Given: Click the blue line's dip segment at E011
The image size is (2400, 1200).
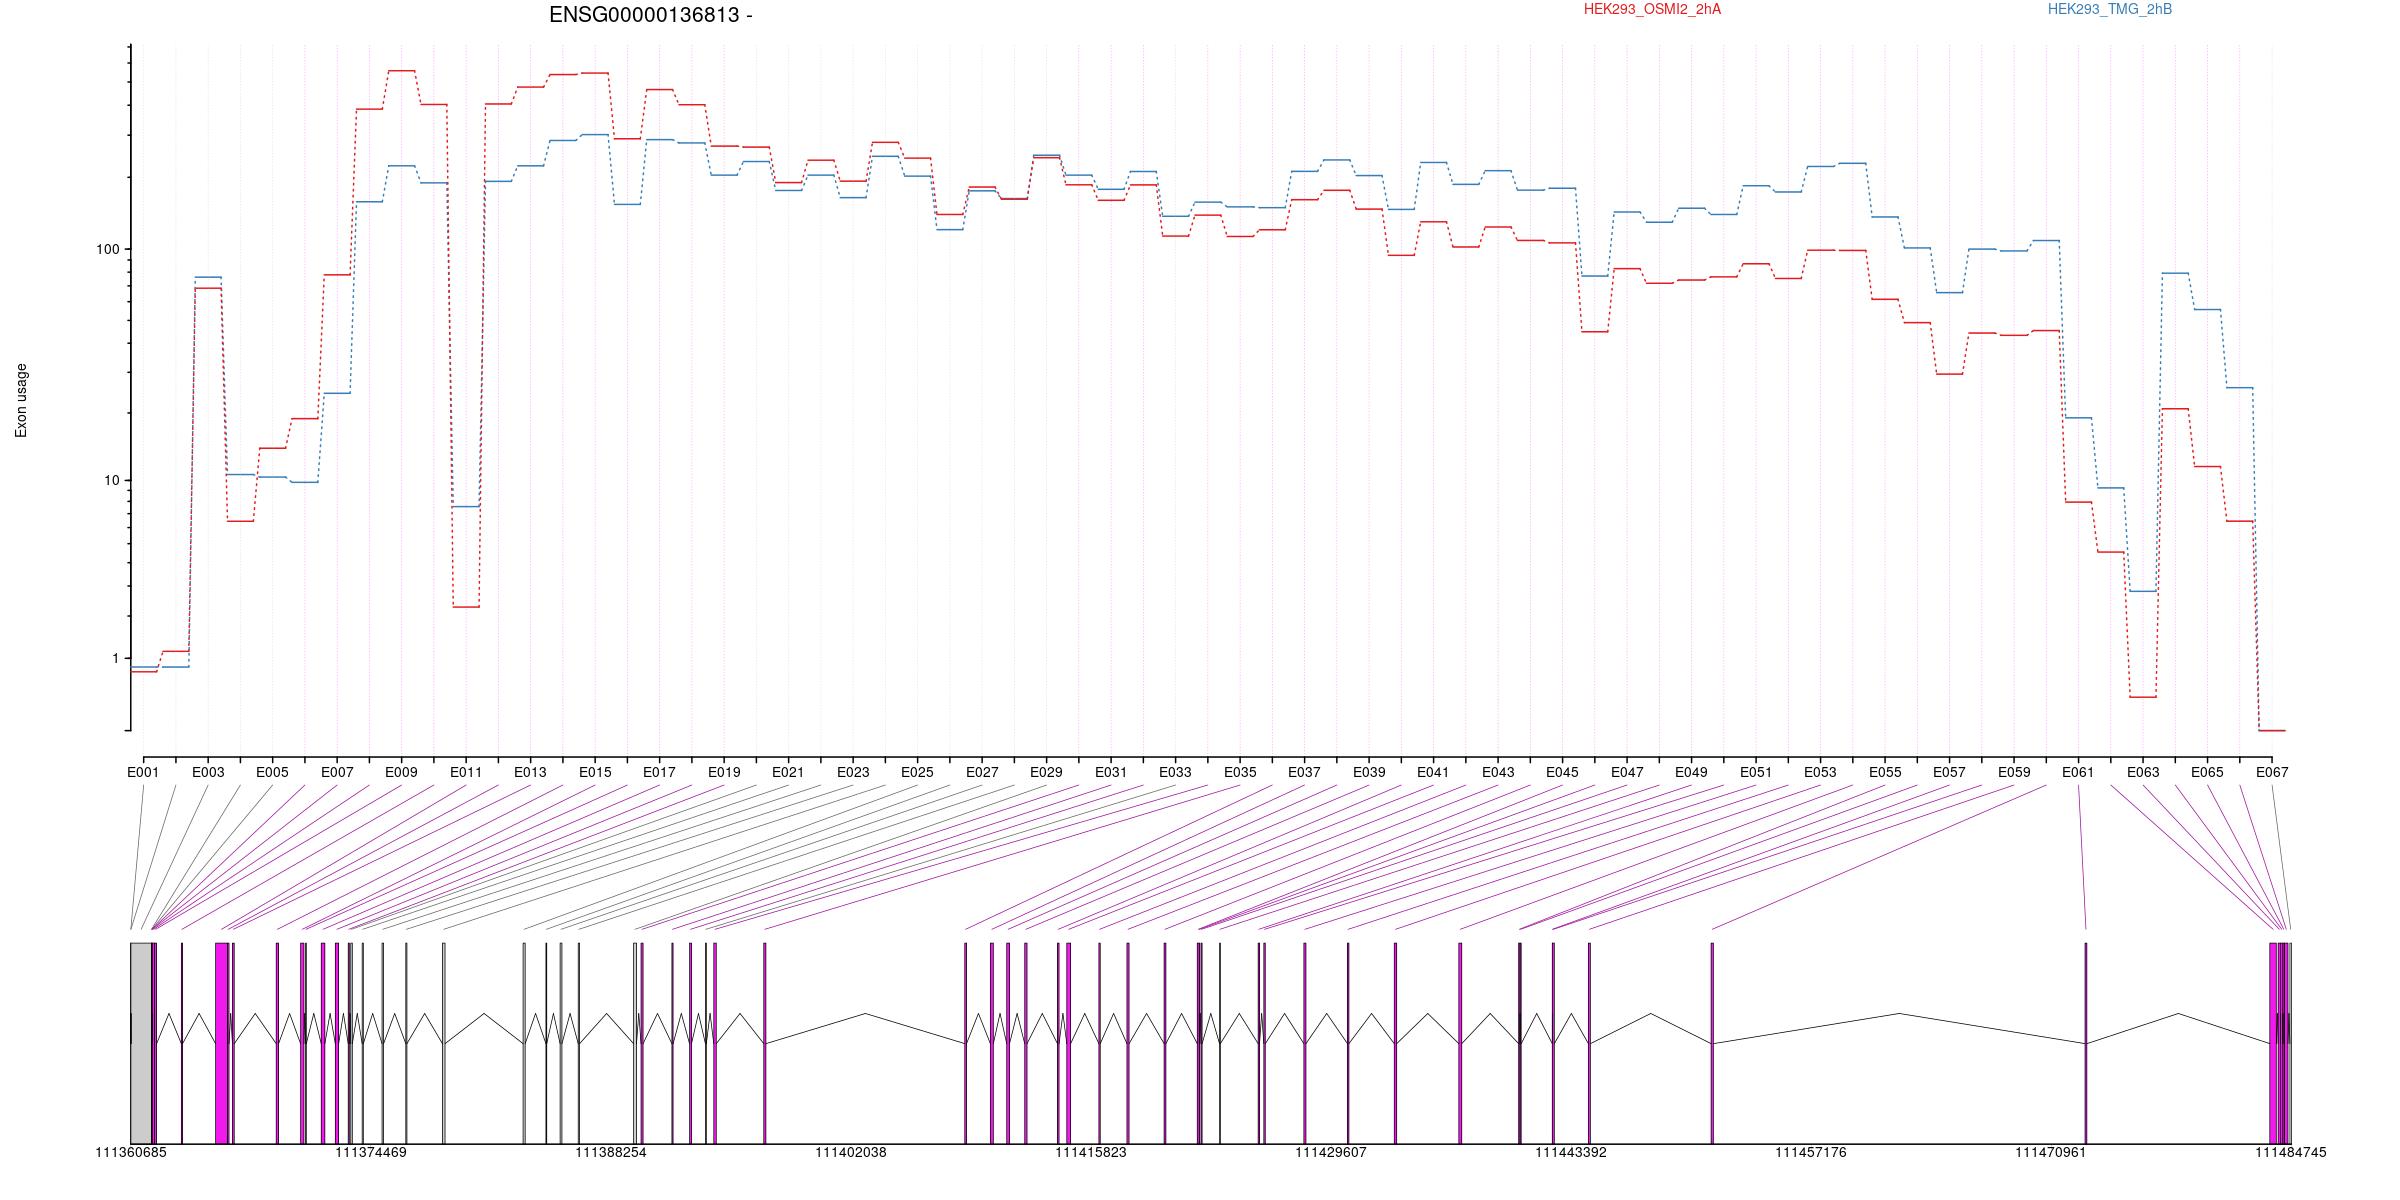Looking at the screenshot, I should point(466,506).
